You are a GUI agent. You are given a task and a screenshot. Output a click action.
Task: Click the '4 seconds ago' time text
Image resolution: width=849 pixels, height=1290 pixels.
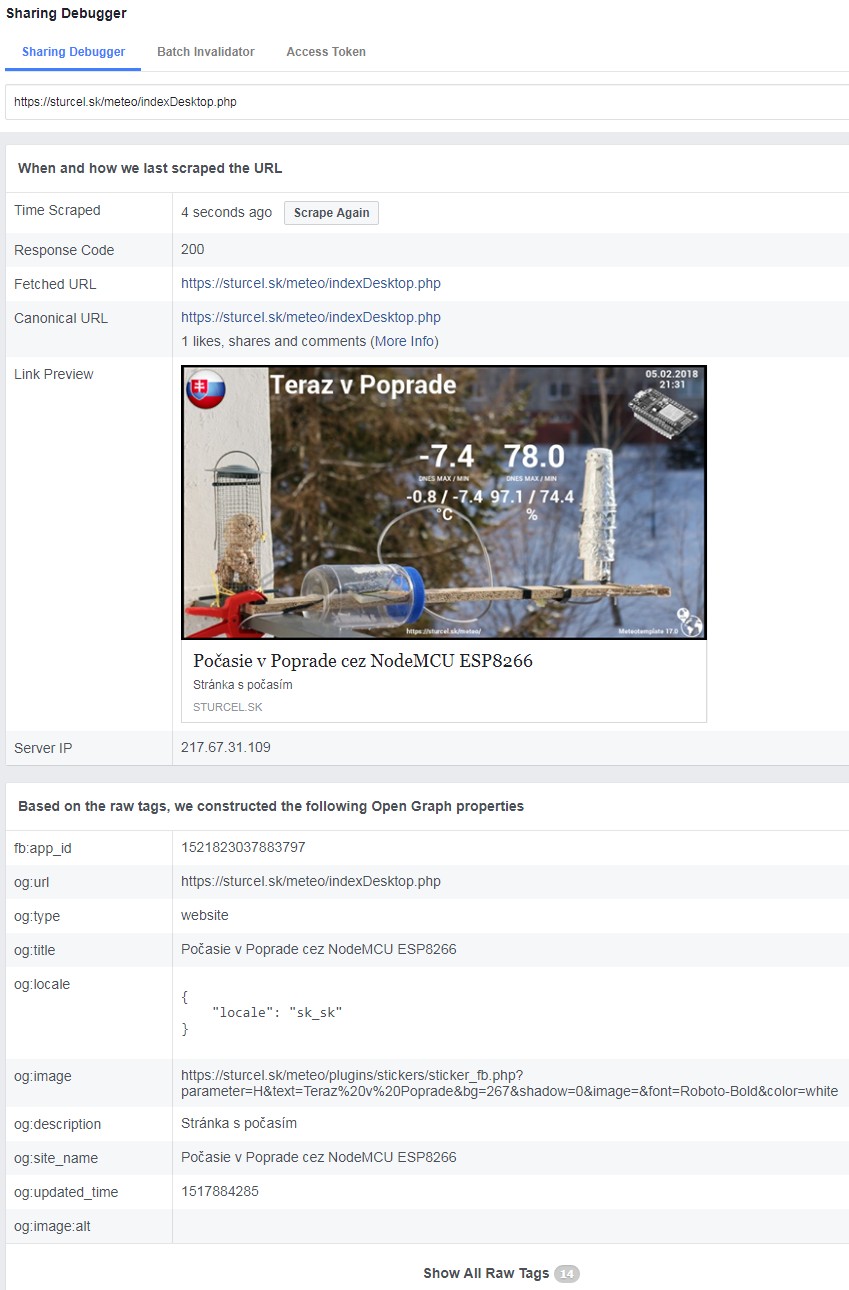[x=226, y=213]
